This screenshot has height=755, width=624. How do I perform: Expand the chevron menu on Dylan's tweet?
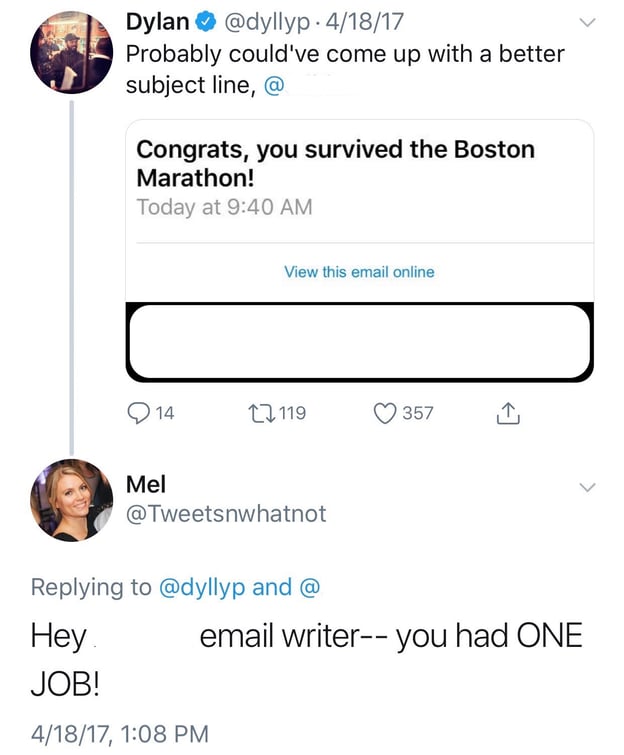point(587,23)
